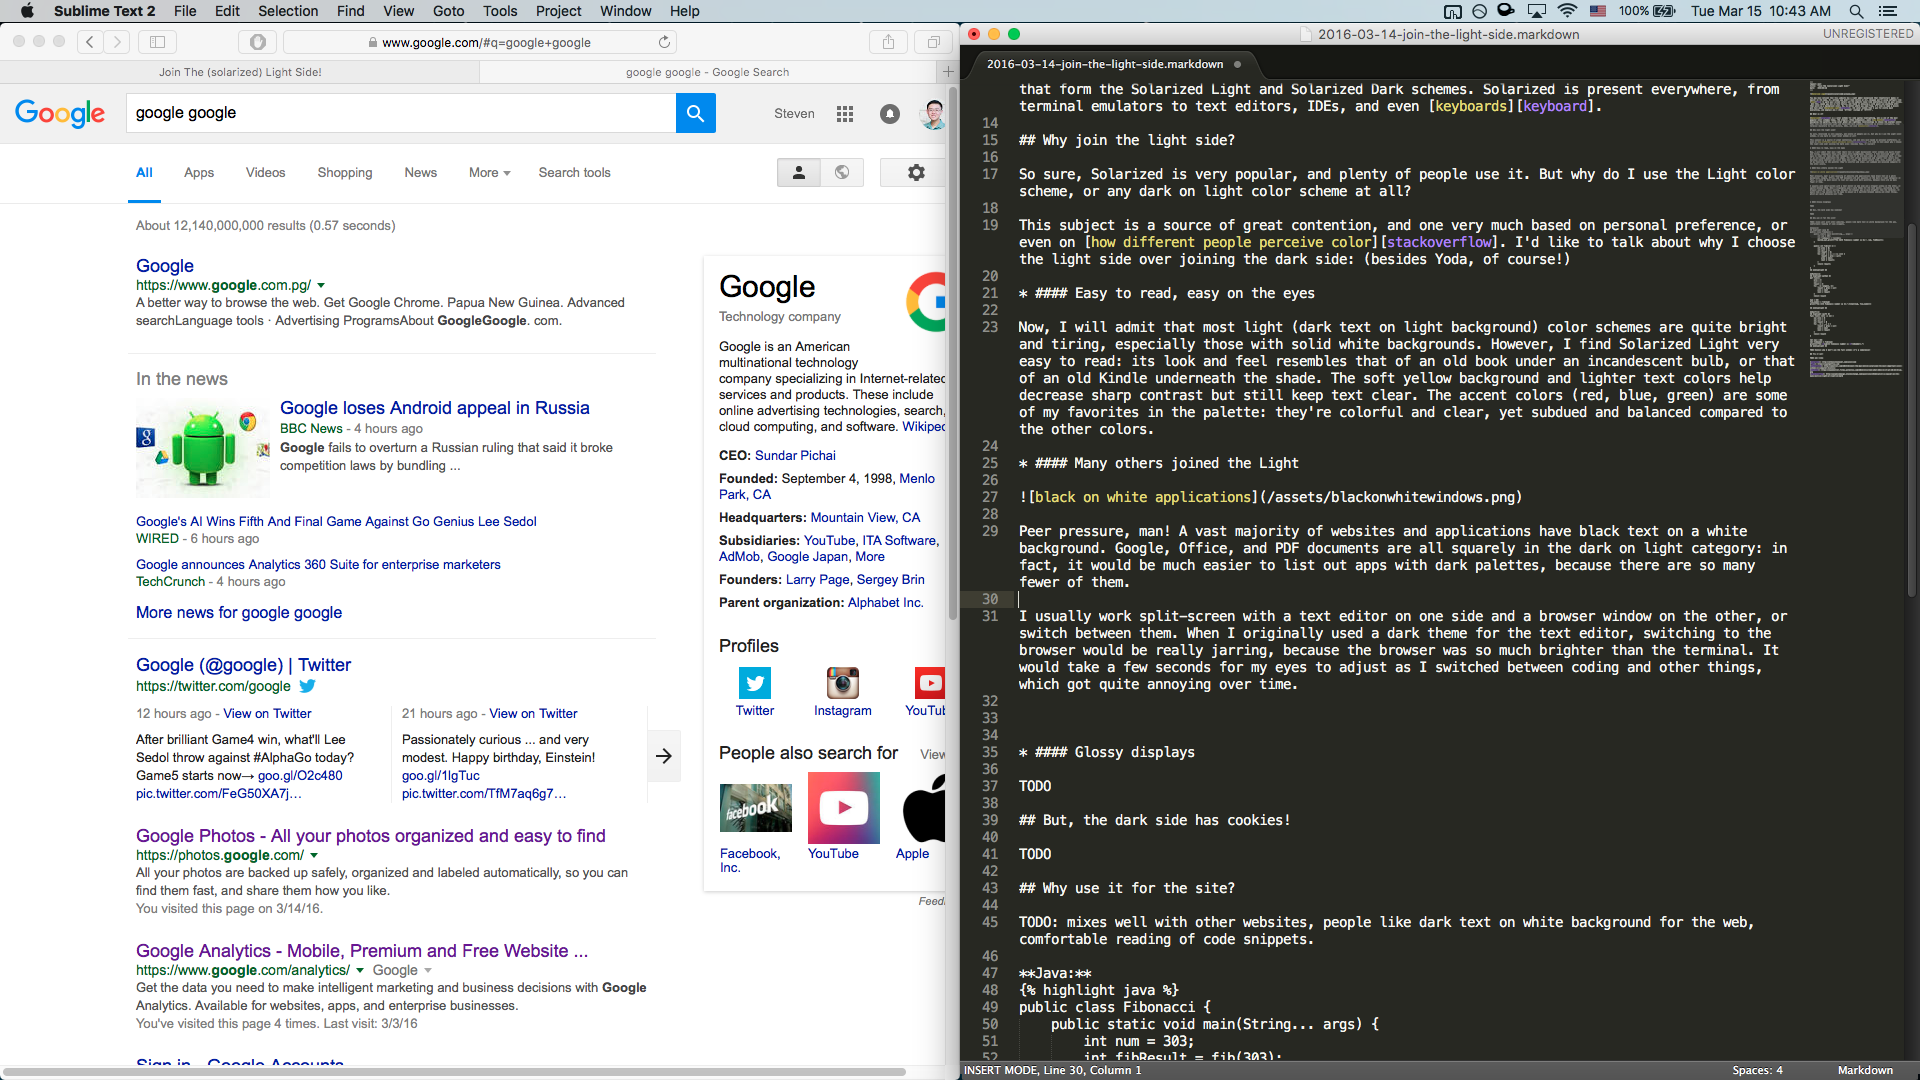Click Safari show all tabs button
The height and width of the screenshot is (1080, 1920).
click(x=933, y=42)
